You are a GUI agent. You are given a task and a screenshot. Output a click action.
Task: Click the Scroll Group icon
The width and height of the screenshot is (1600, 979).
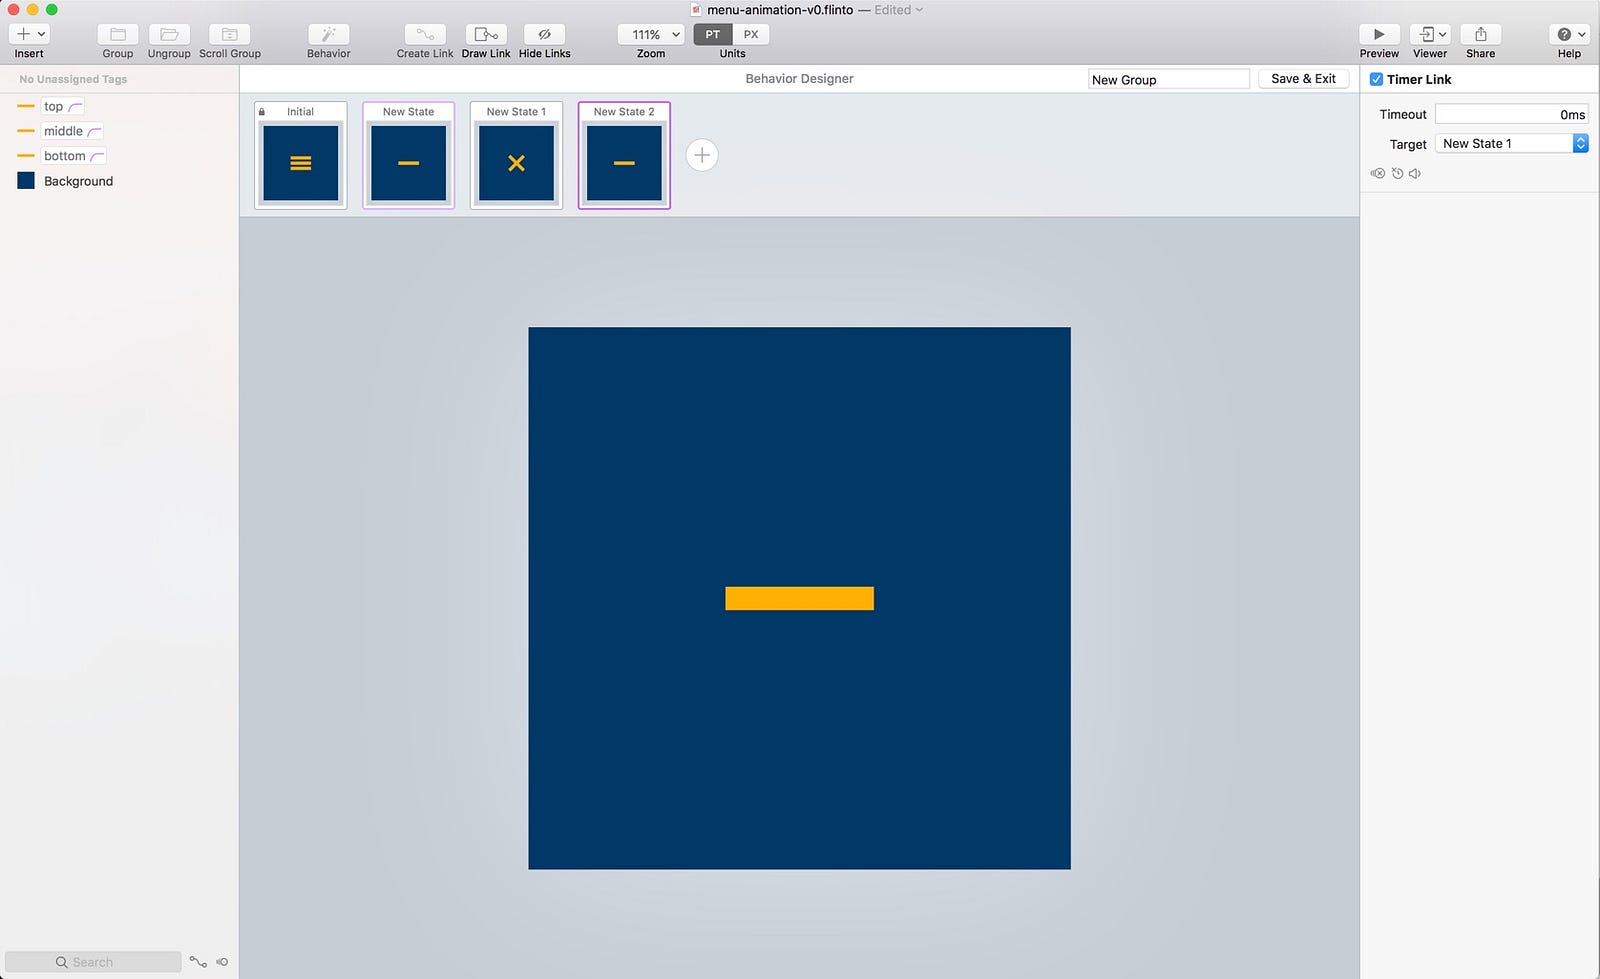tap(230, 34)
